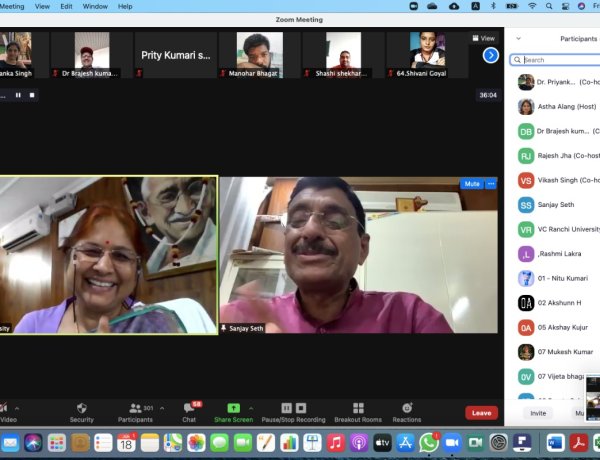This screenshot has height=460, width=600.
Task: Pause the recording from bottom toolbar
Action: coord(287,408)
